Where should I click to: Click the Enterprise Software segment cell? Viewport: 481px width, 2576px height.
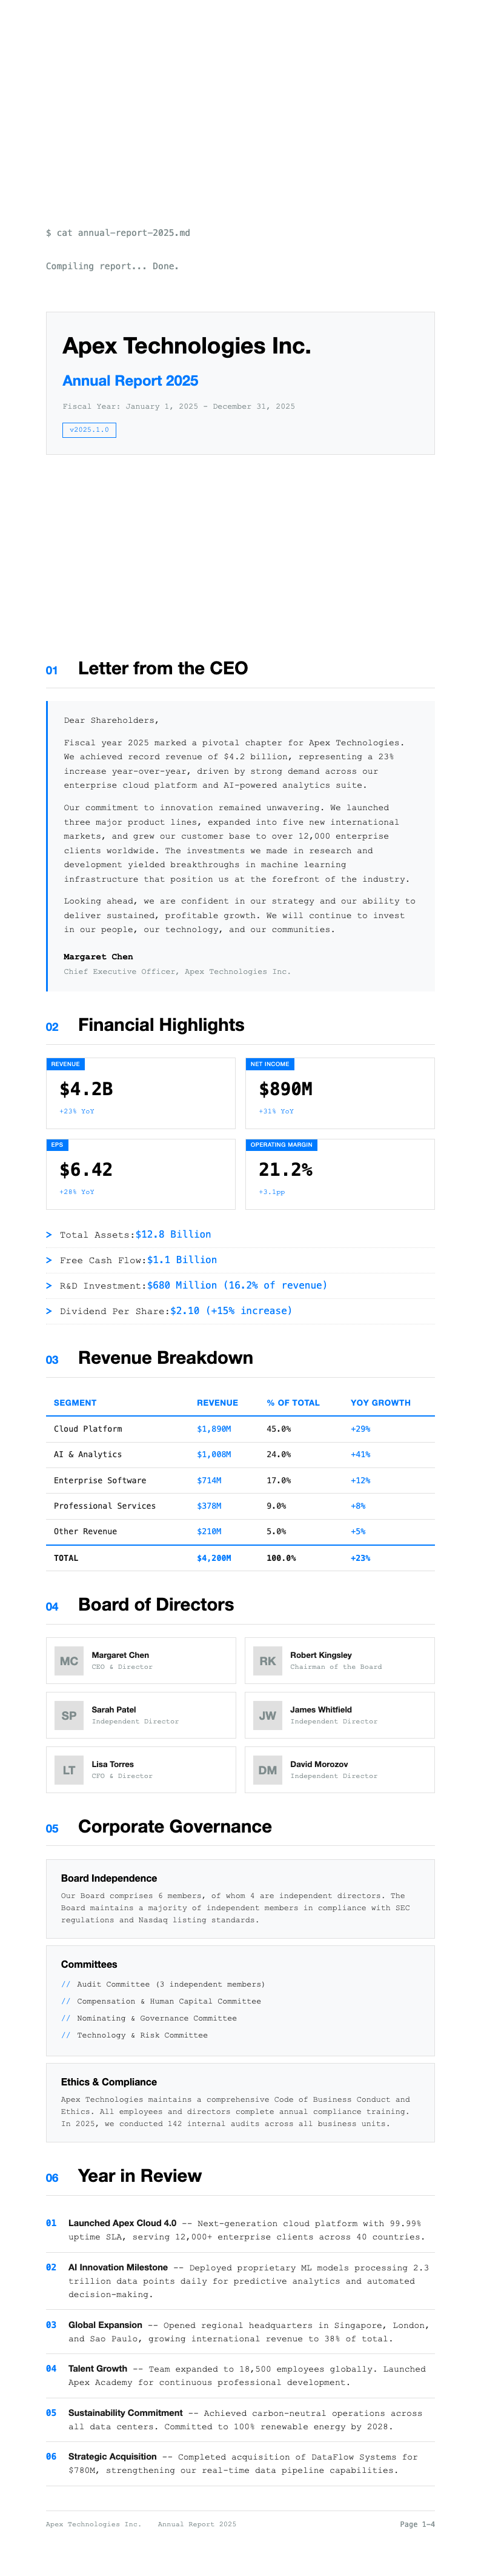[100, 1480]
